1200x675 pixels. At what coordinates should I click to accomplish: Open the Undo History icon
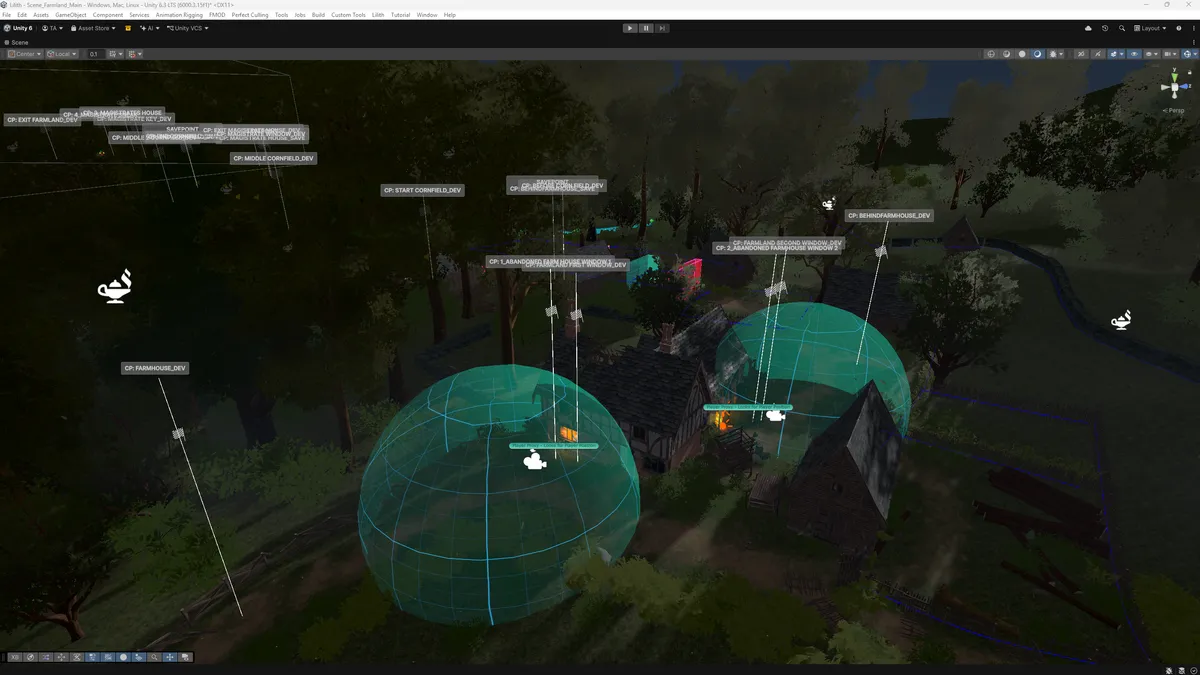point(1105,28)
